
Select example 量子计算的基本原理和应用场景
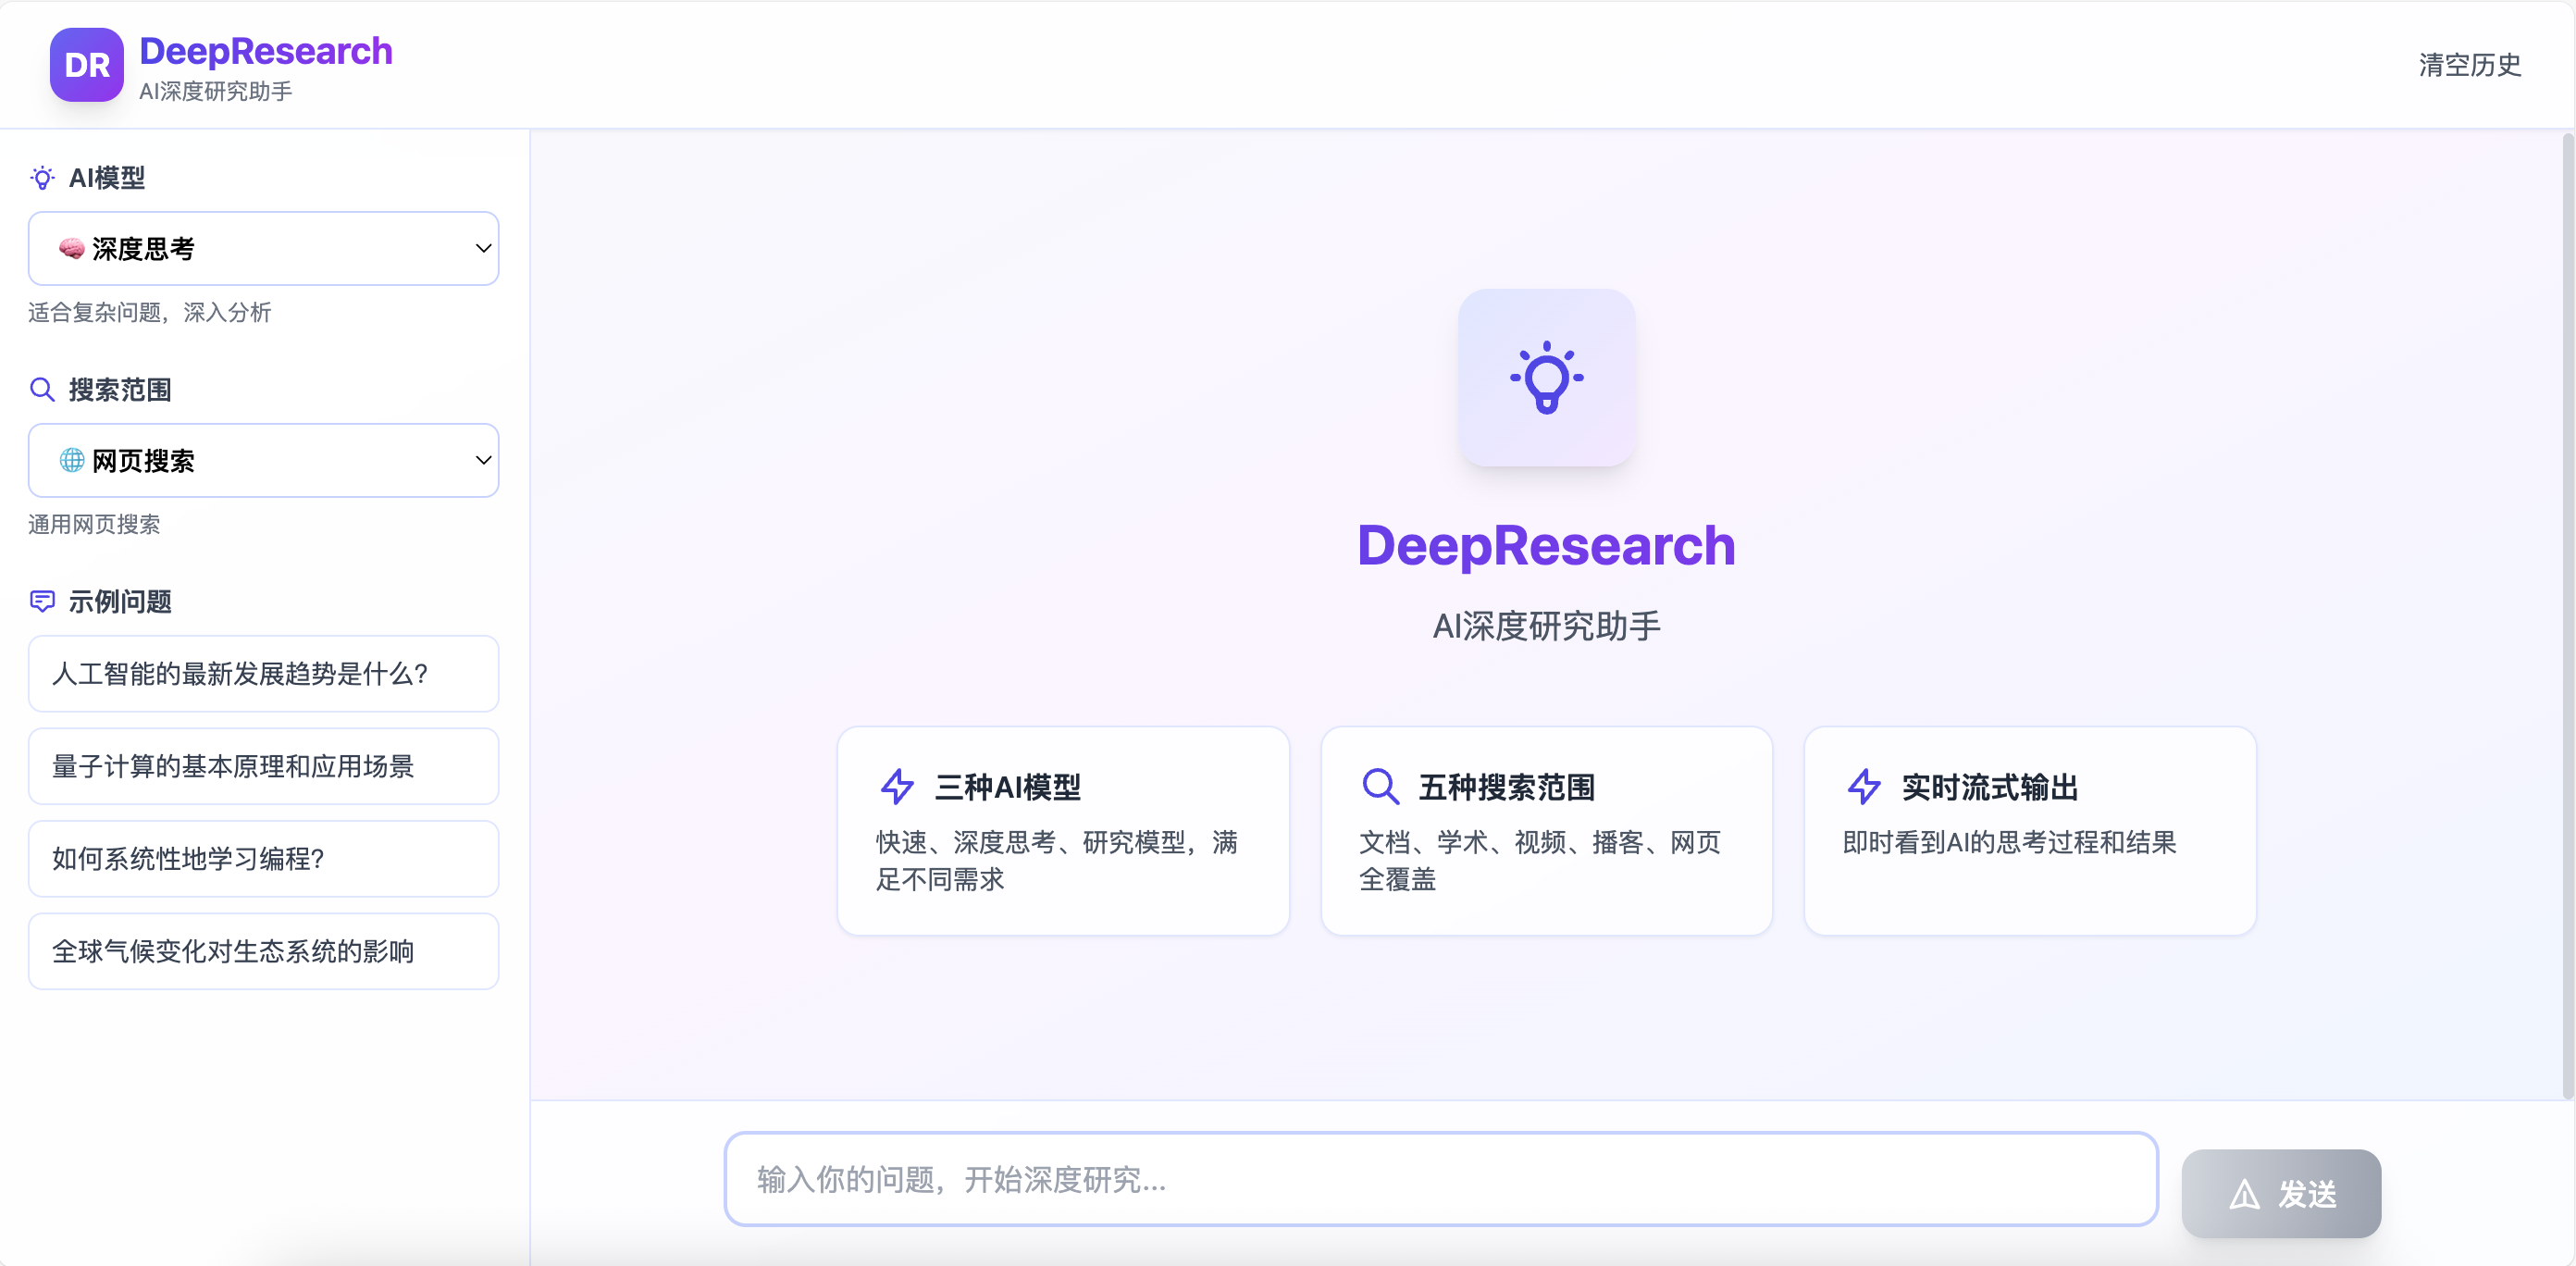[263, 766]
